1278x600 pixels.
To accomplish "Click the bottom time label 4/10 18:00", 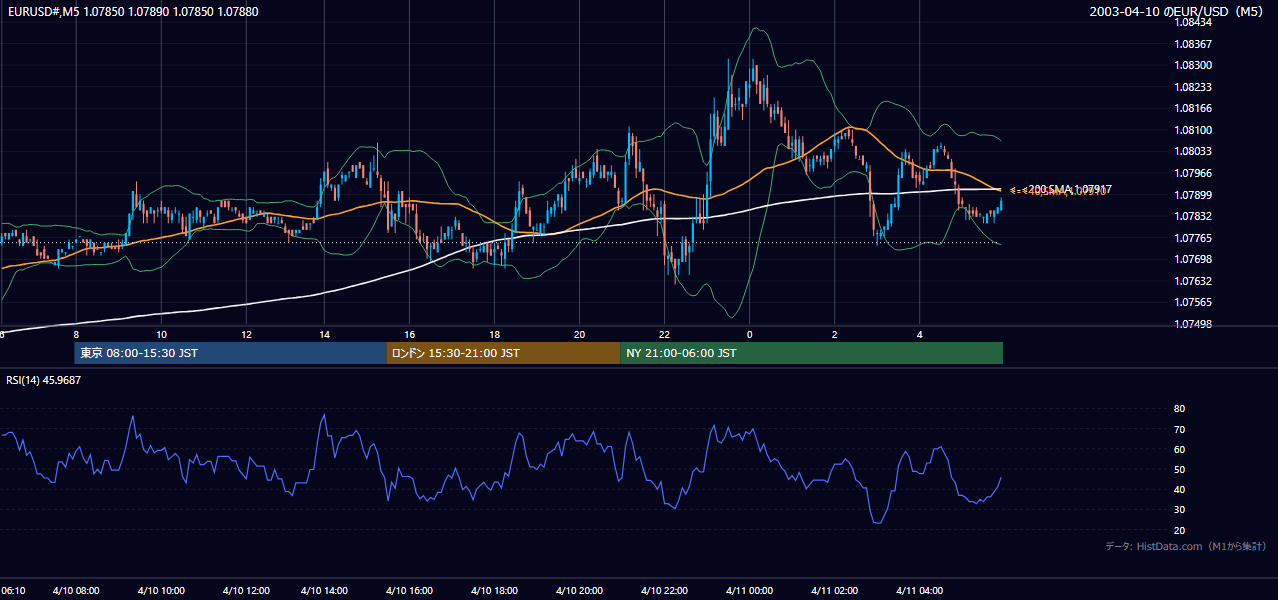I will coord(493,591).
